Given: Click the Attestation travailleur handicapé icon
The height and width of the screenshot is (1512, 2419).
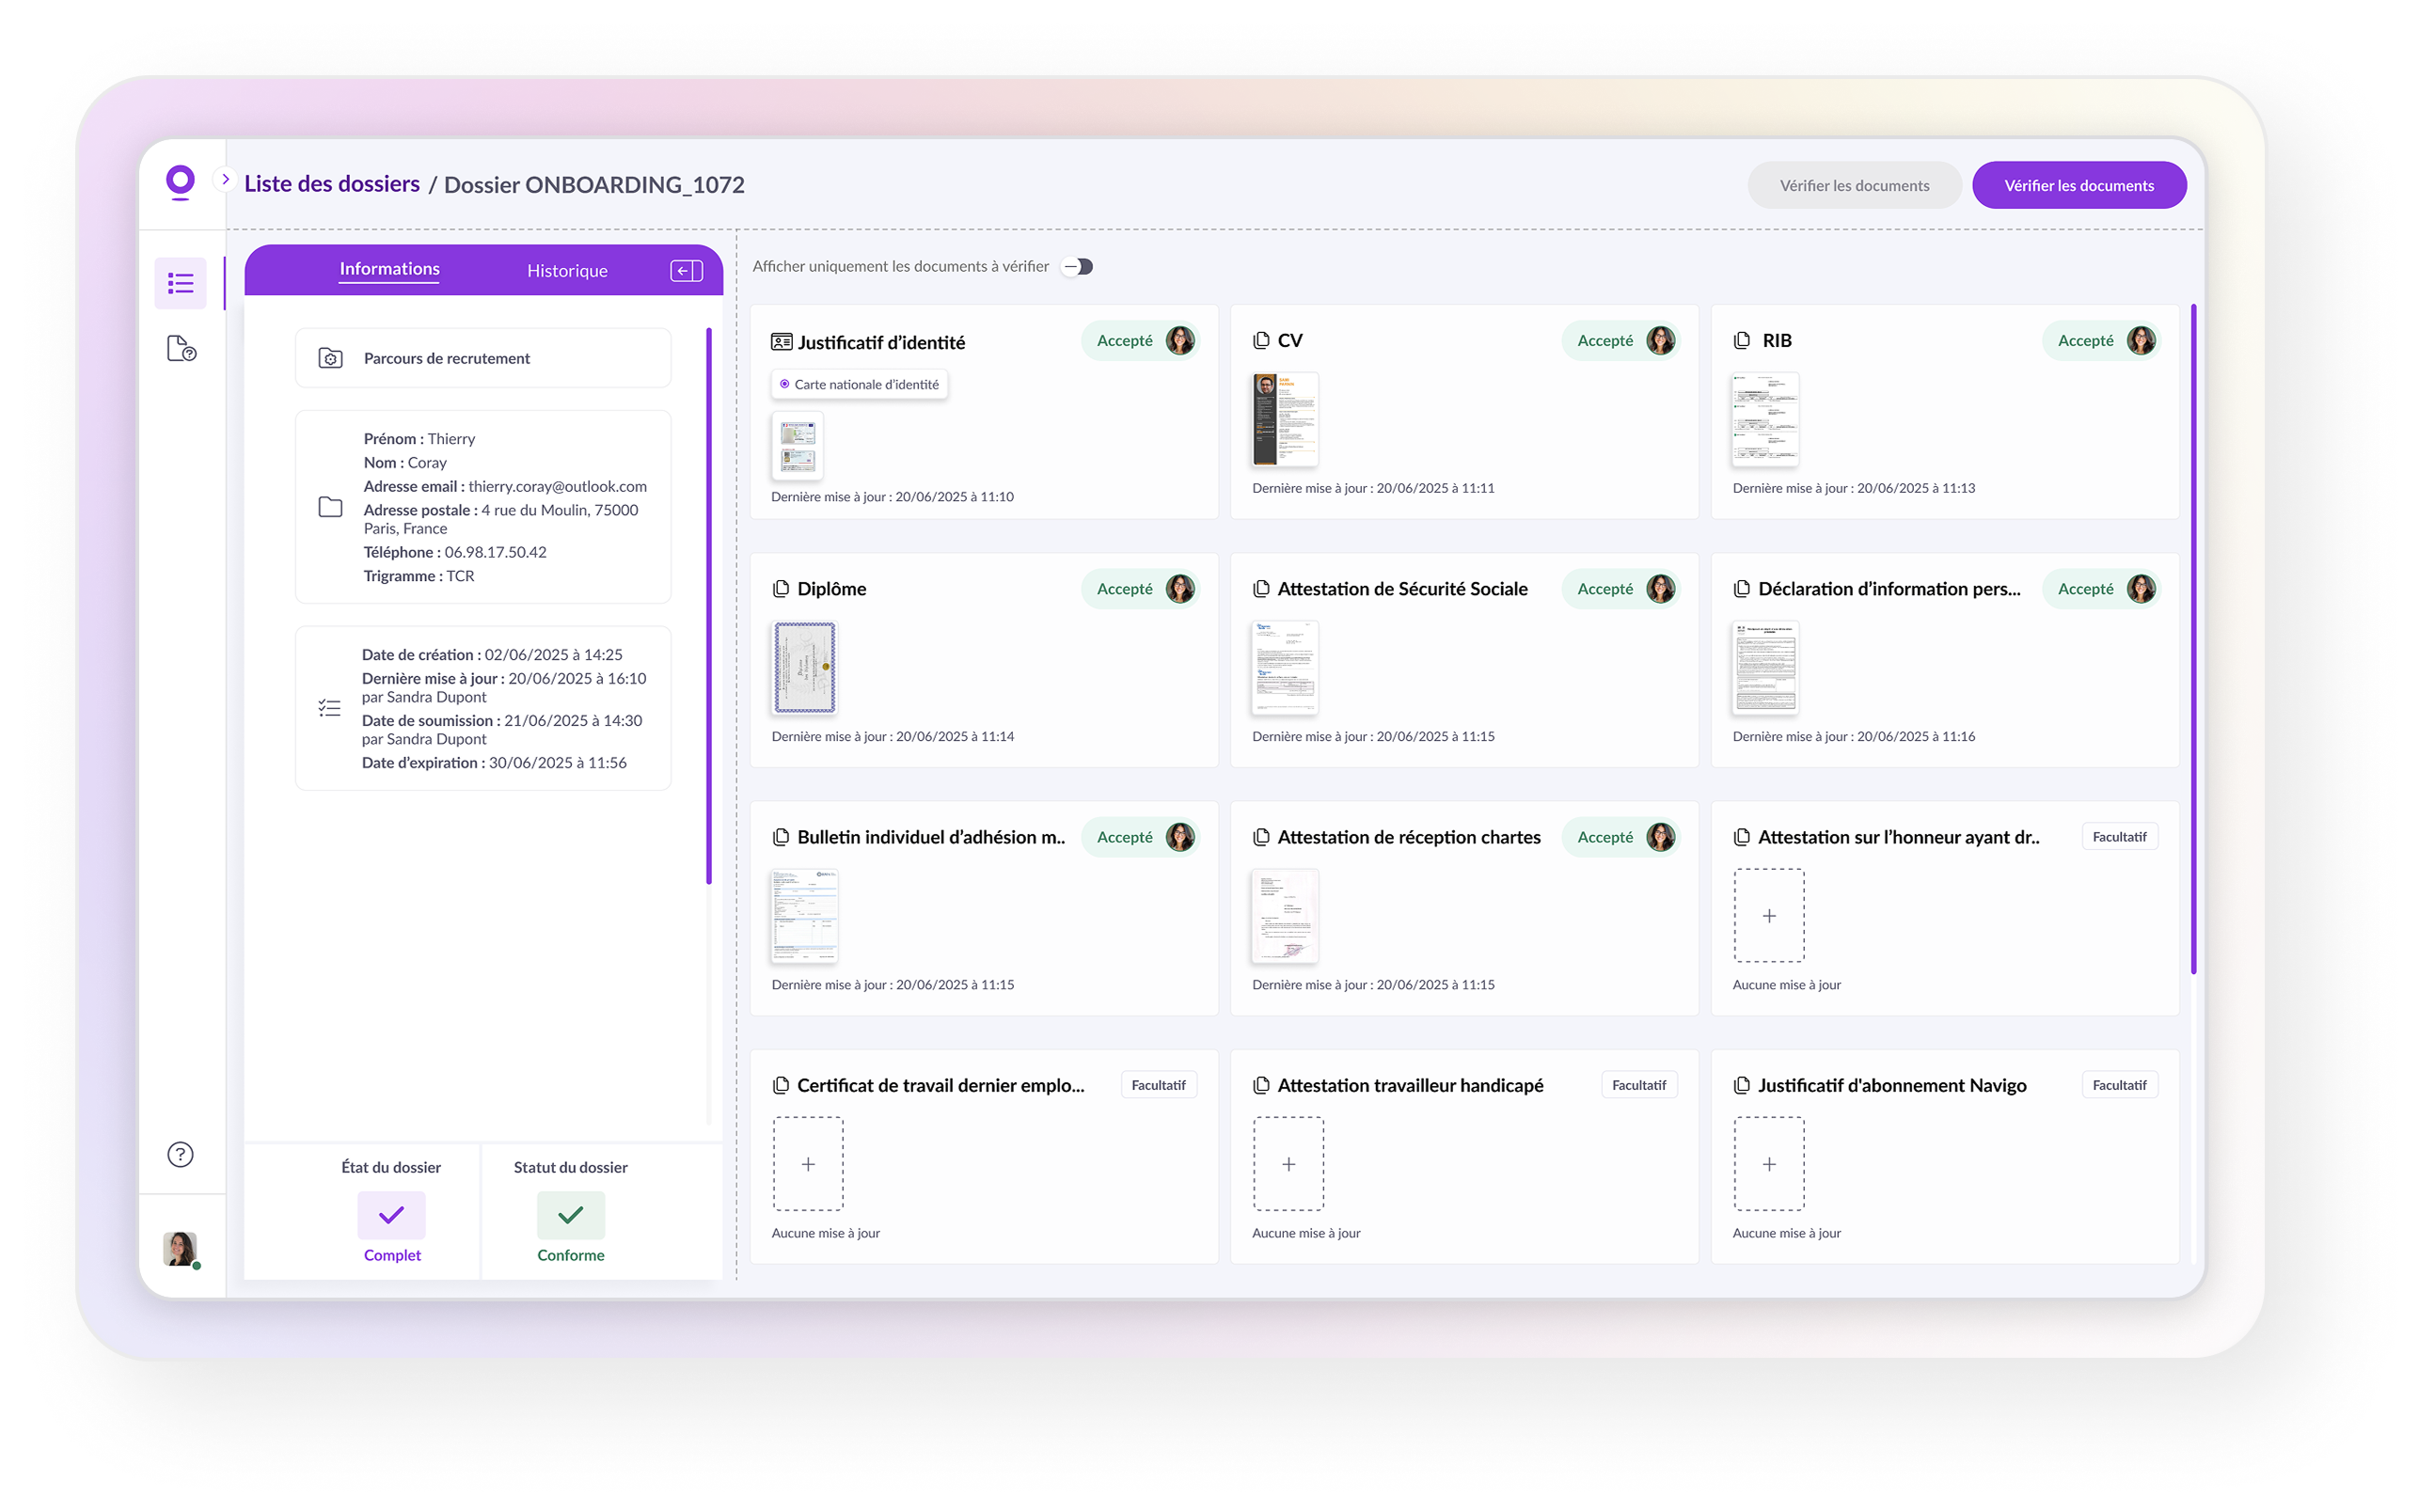Looking at the screenshot, I should click(x=1261, y=1085).
